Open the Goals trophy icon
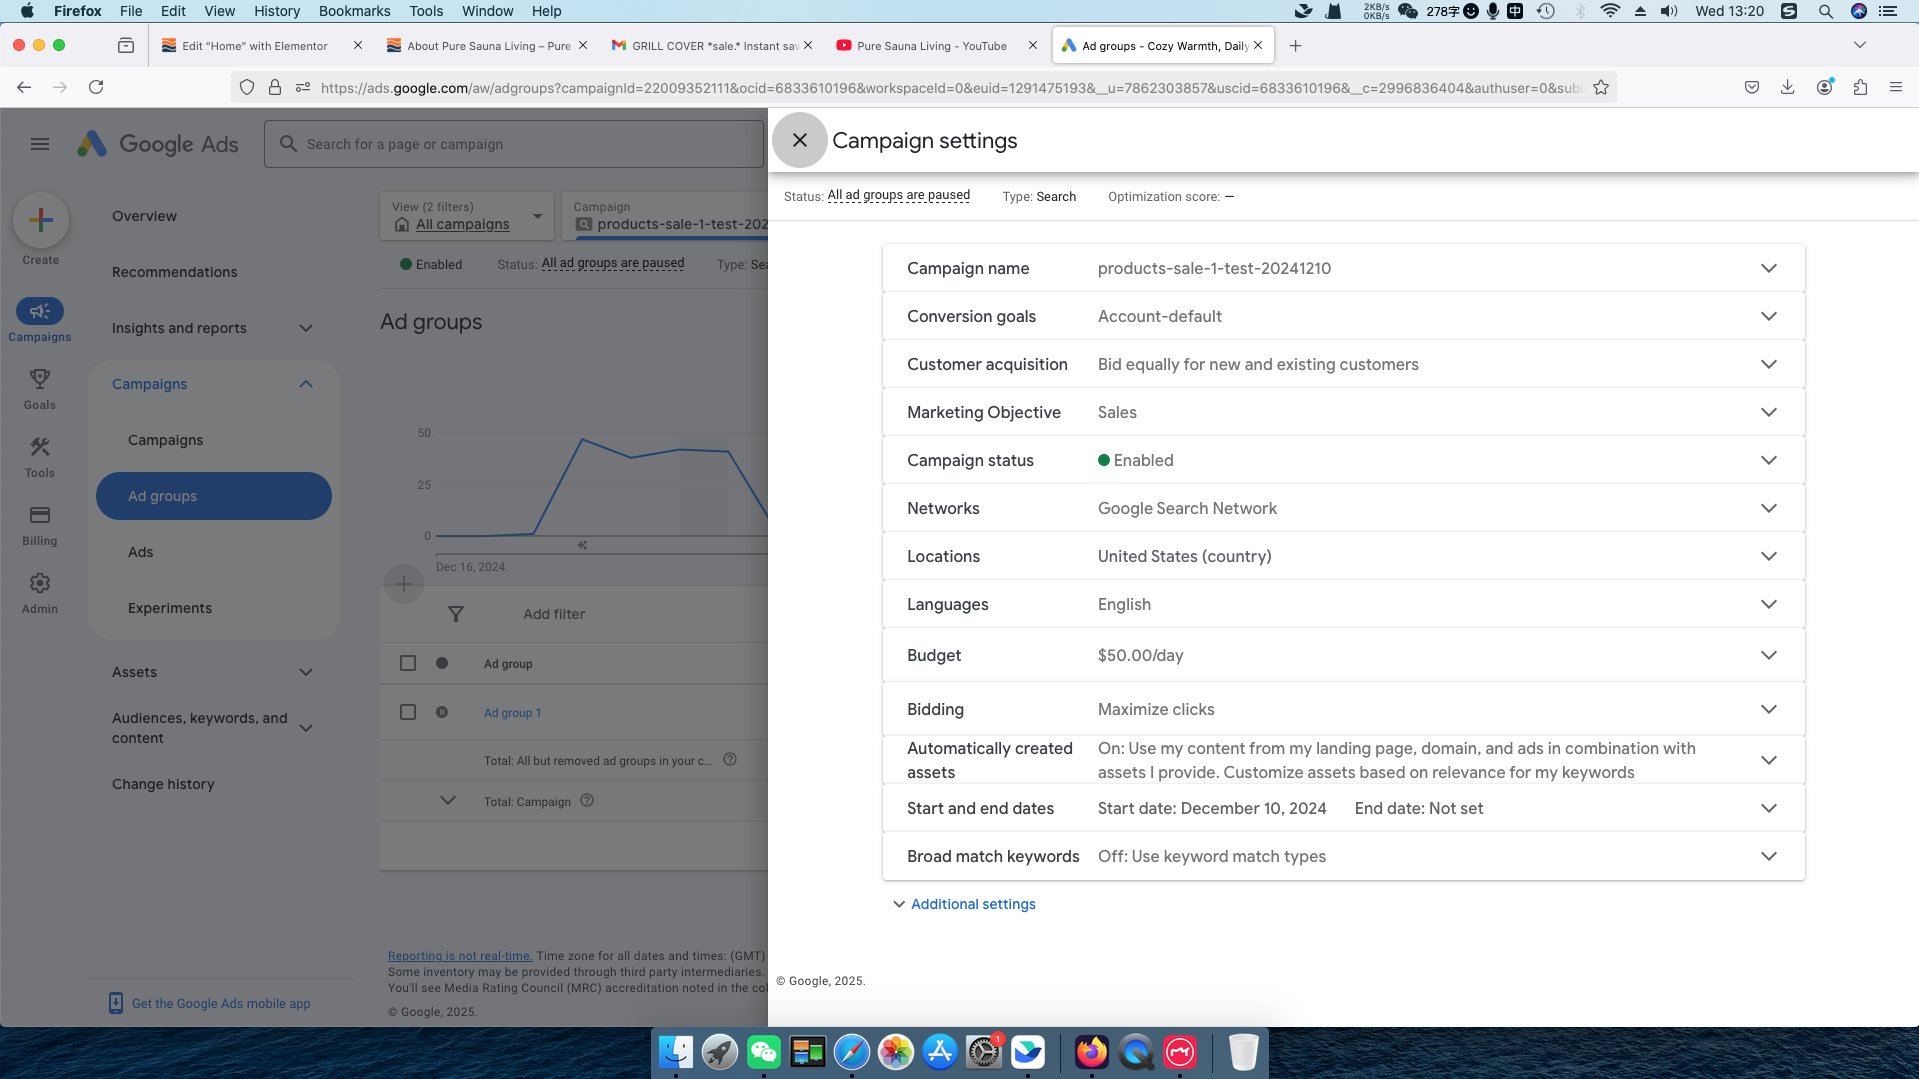This screenshot has height=1079, width=1919. (x=40, y=379)
